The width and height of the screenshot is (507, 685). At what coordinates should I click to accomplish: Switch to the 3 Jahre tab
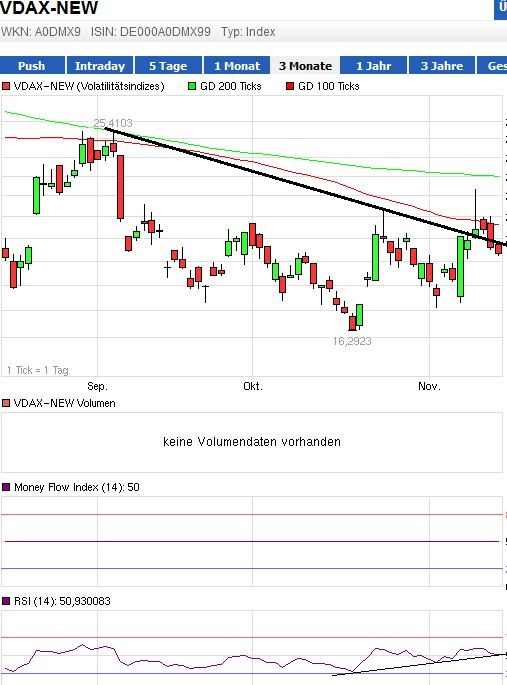click(442, 66)
